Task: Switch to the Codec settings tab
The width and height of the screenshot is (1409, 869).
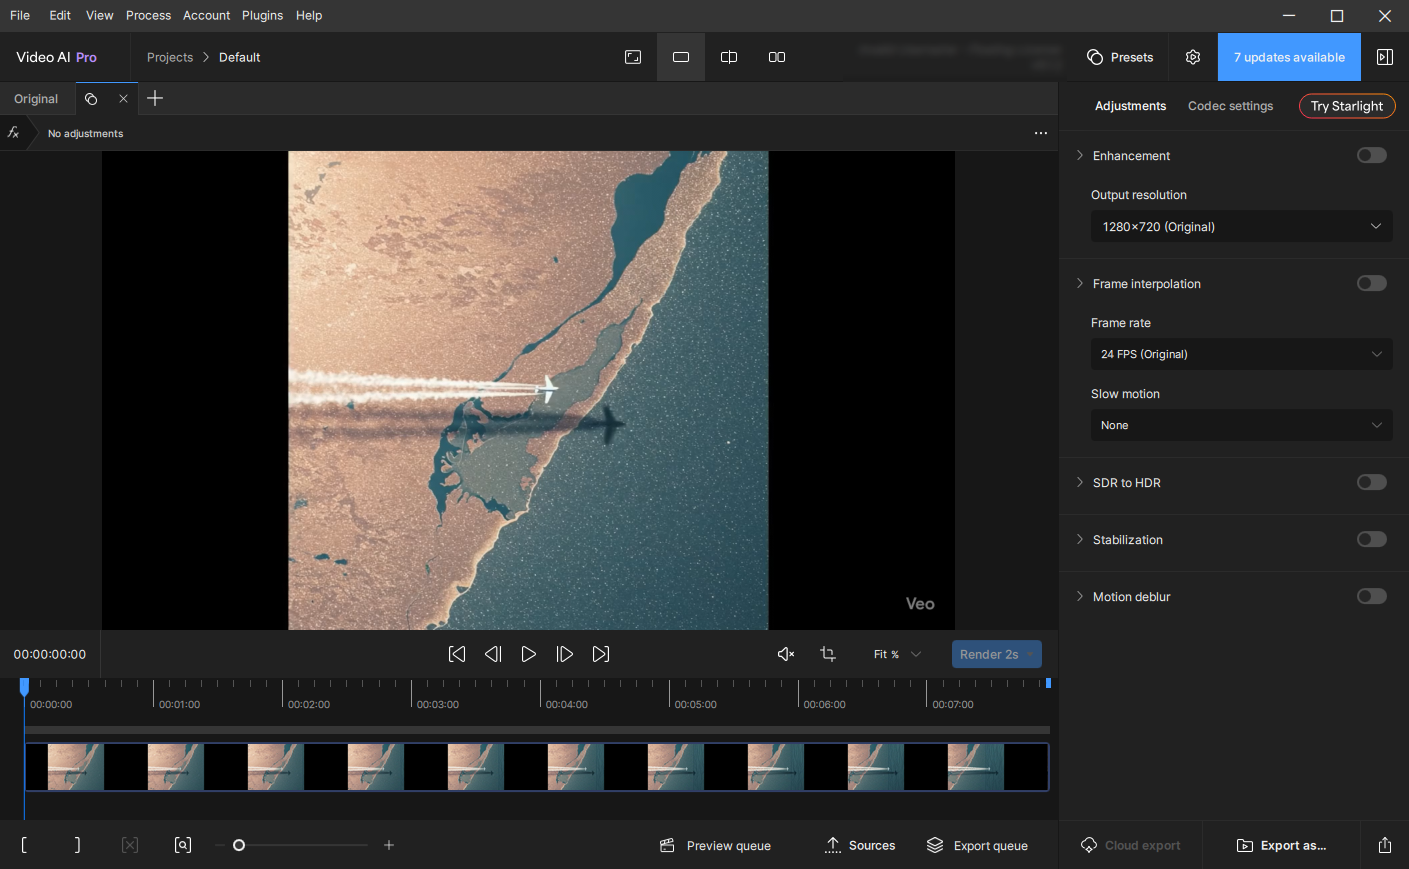Action: click(x=1230, y=106)
